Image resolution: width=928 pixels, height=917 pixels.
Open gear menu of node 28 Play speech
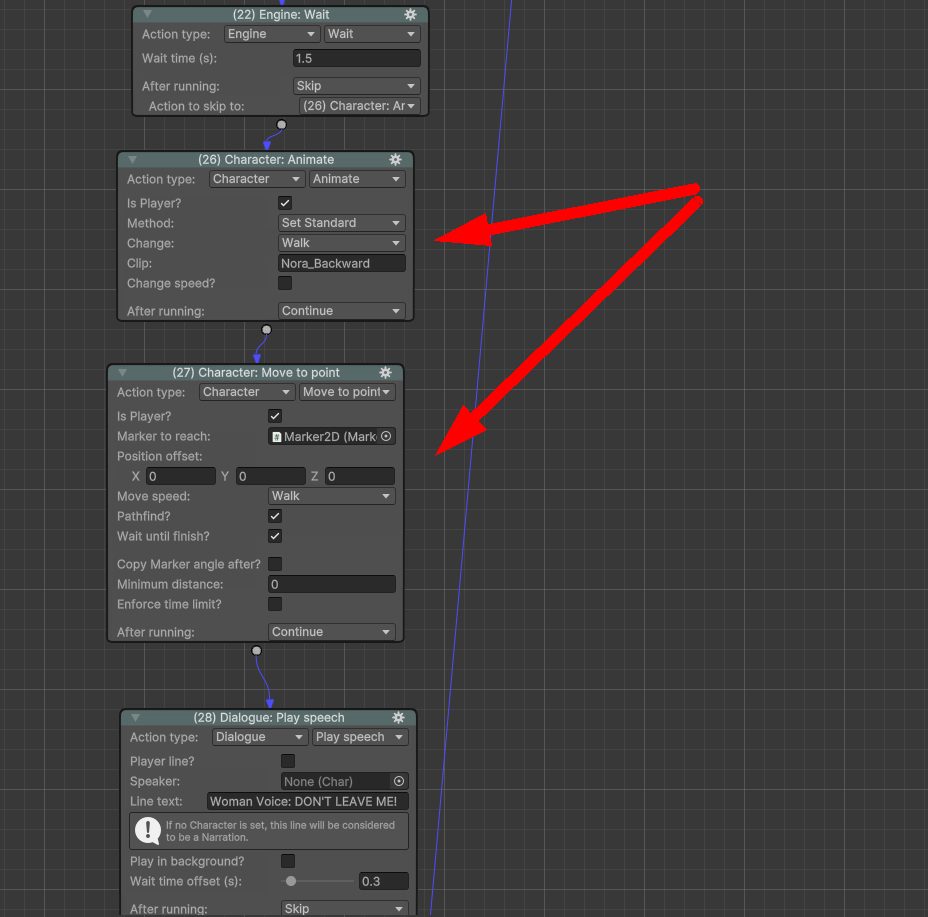(x=399, y=717)
